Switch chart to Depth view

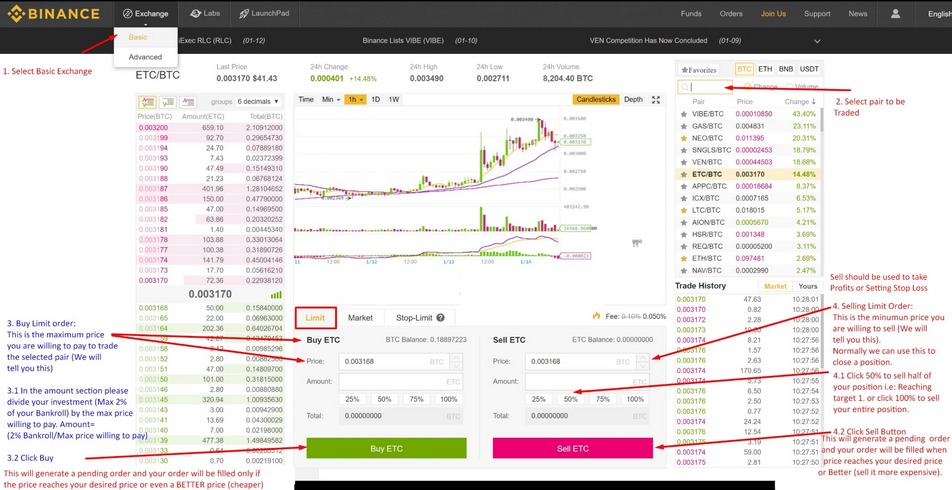[633, 100]
